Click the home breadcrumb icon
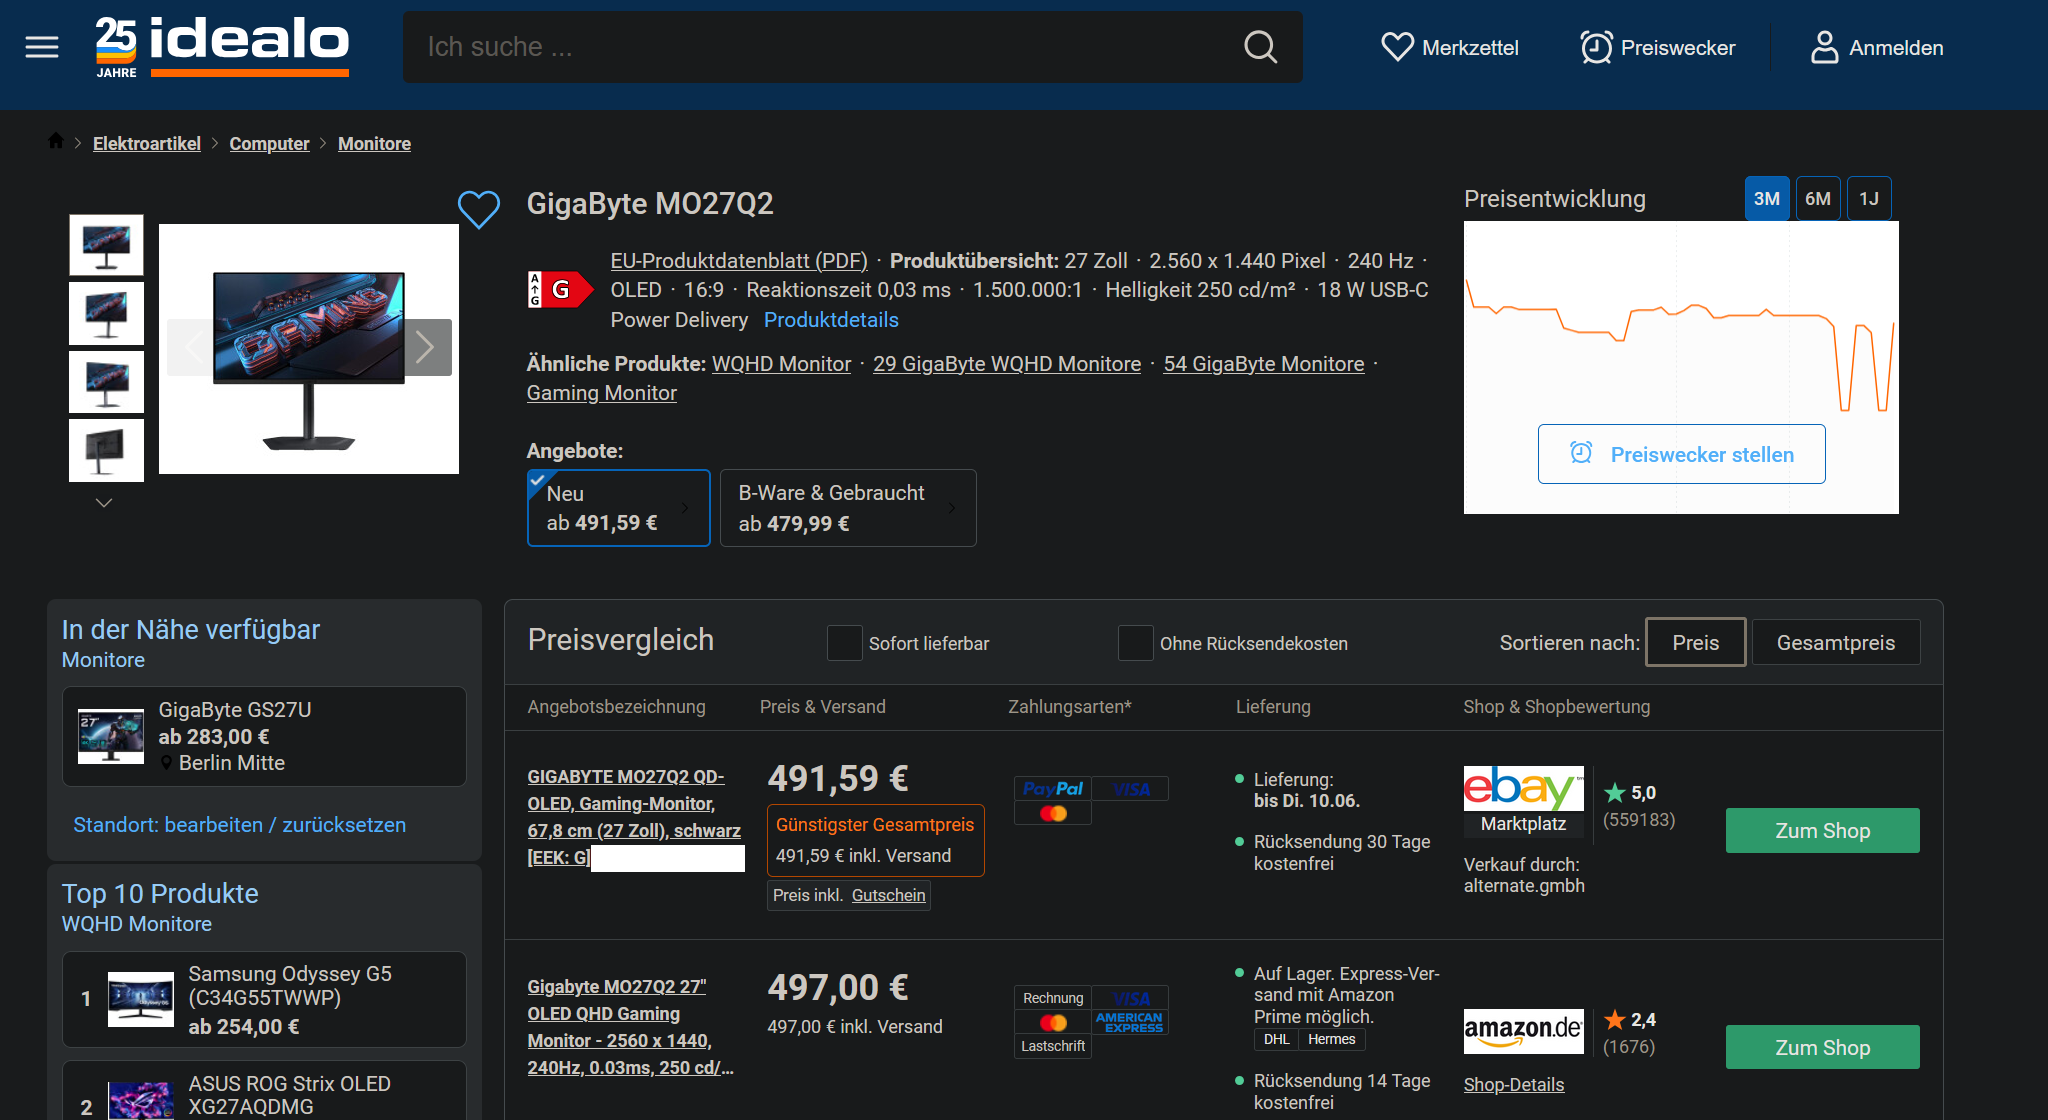The width and height of the screenshot is (2048, 1120). click(55, 141)
